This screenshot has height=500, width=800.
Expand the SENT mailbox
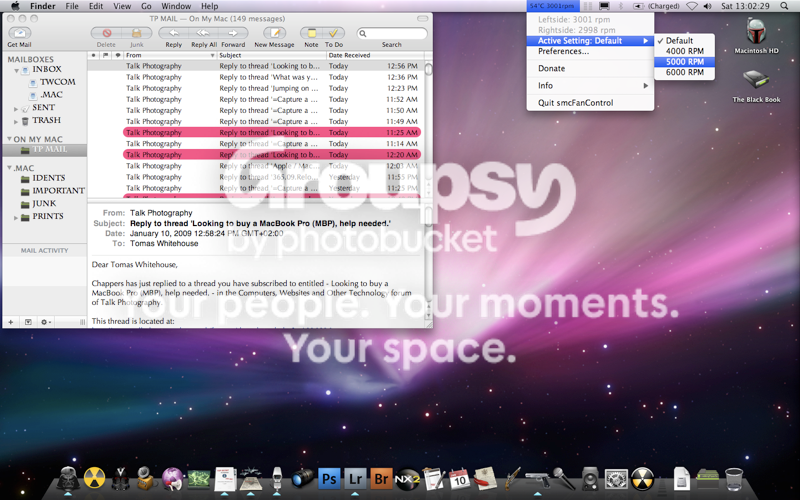[x=16, y=109]
